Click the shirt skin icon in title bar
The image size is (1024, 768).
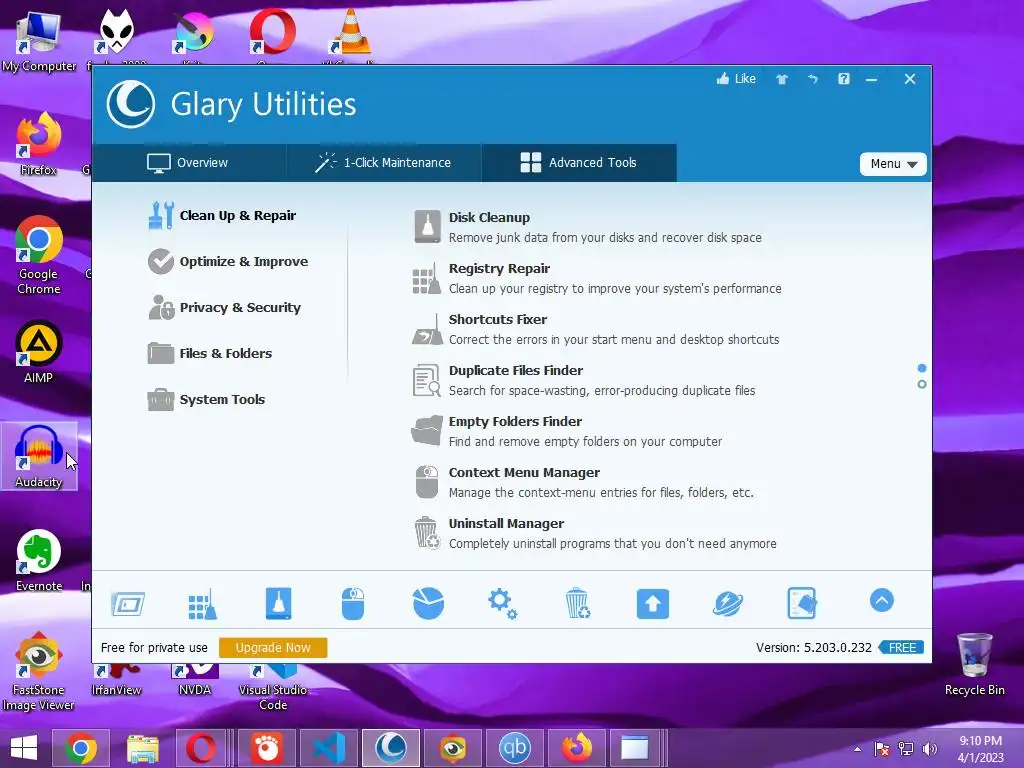click(x=782, y=79)
